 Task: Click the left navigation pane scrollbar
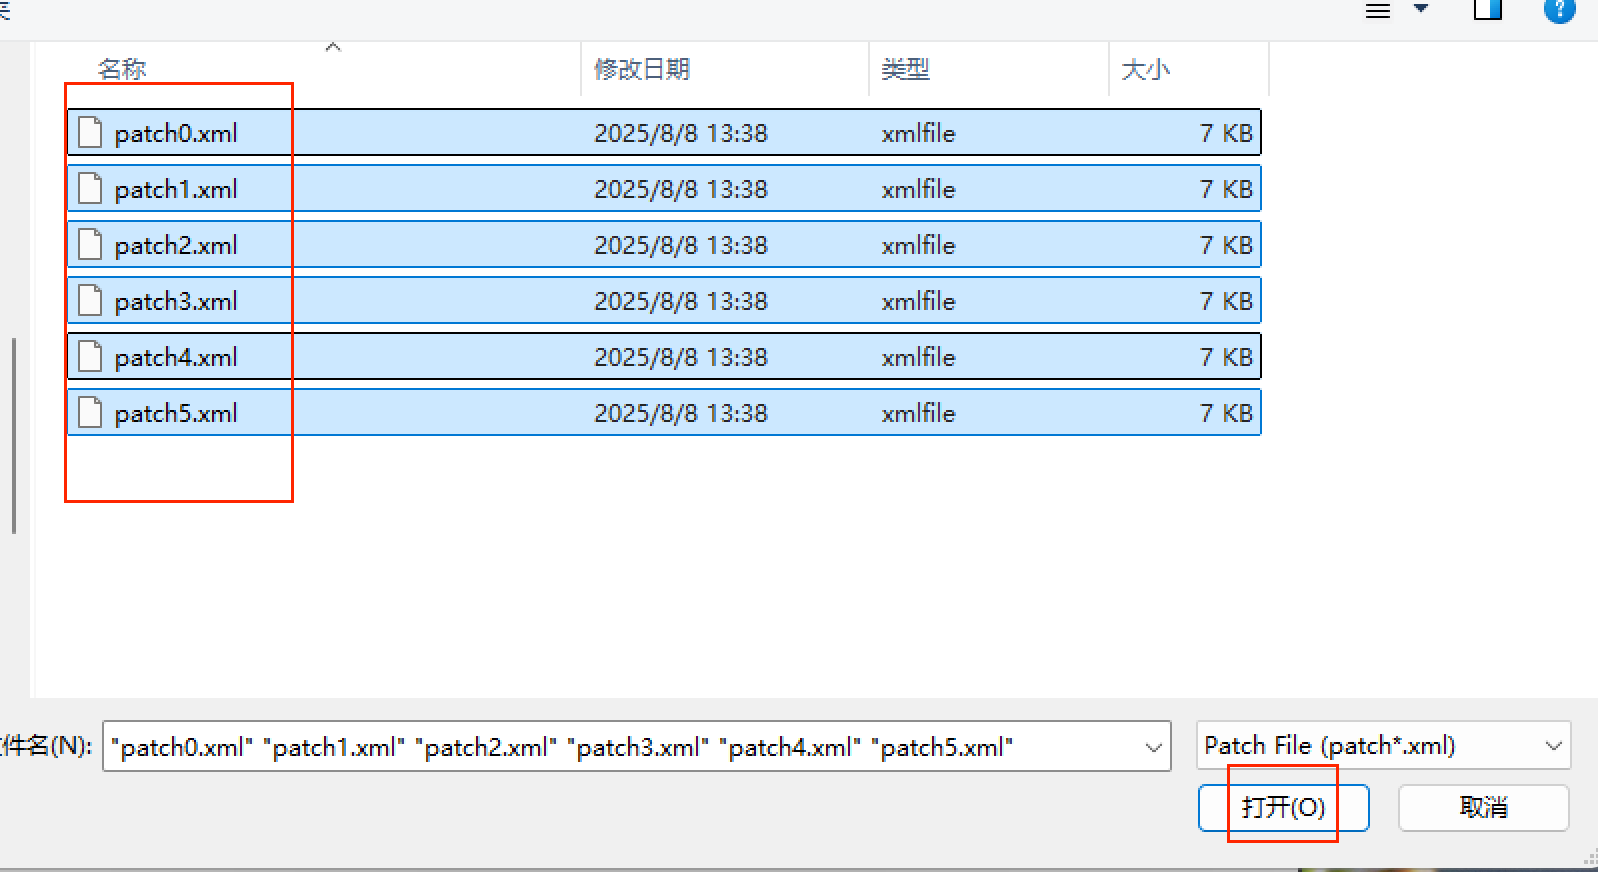pyautogui.click(x=14, y=436)
